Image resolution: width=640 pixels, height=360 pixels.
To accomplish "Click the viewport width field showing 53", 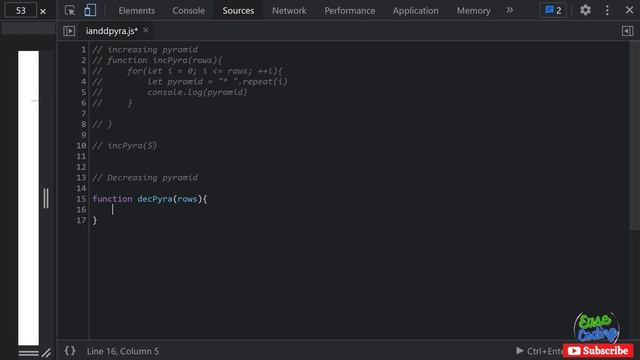I will click(x=20, y=11).
